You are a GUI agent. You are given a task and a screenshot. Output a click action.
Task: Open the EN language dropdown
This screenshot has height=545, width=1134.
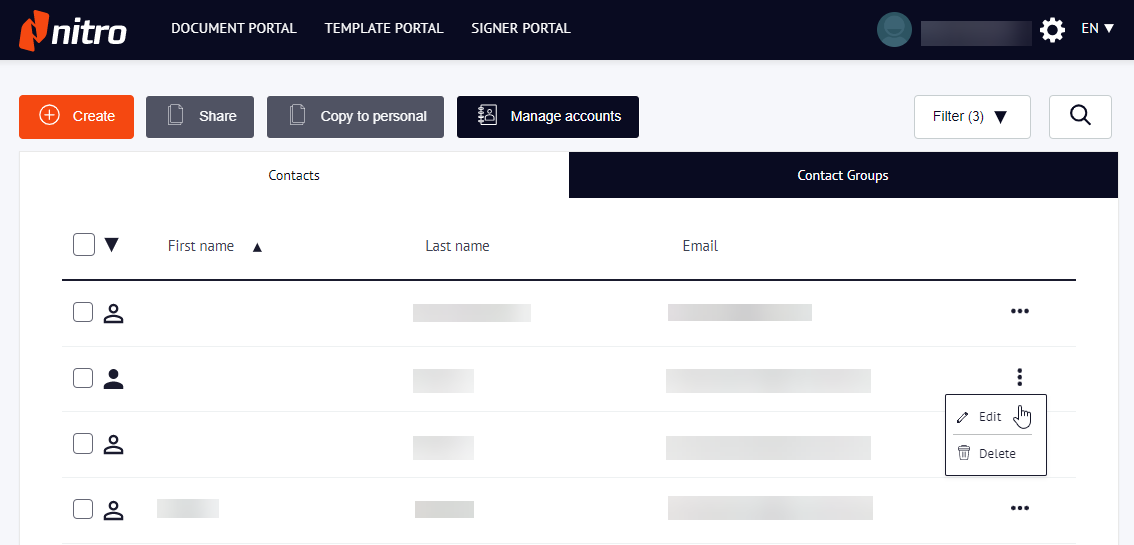pos(1097,29)
